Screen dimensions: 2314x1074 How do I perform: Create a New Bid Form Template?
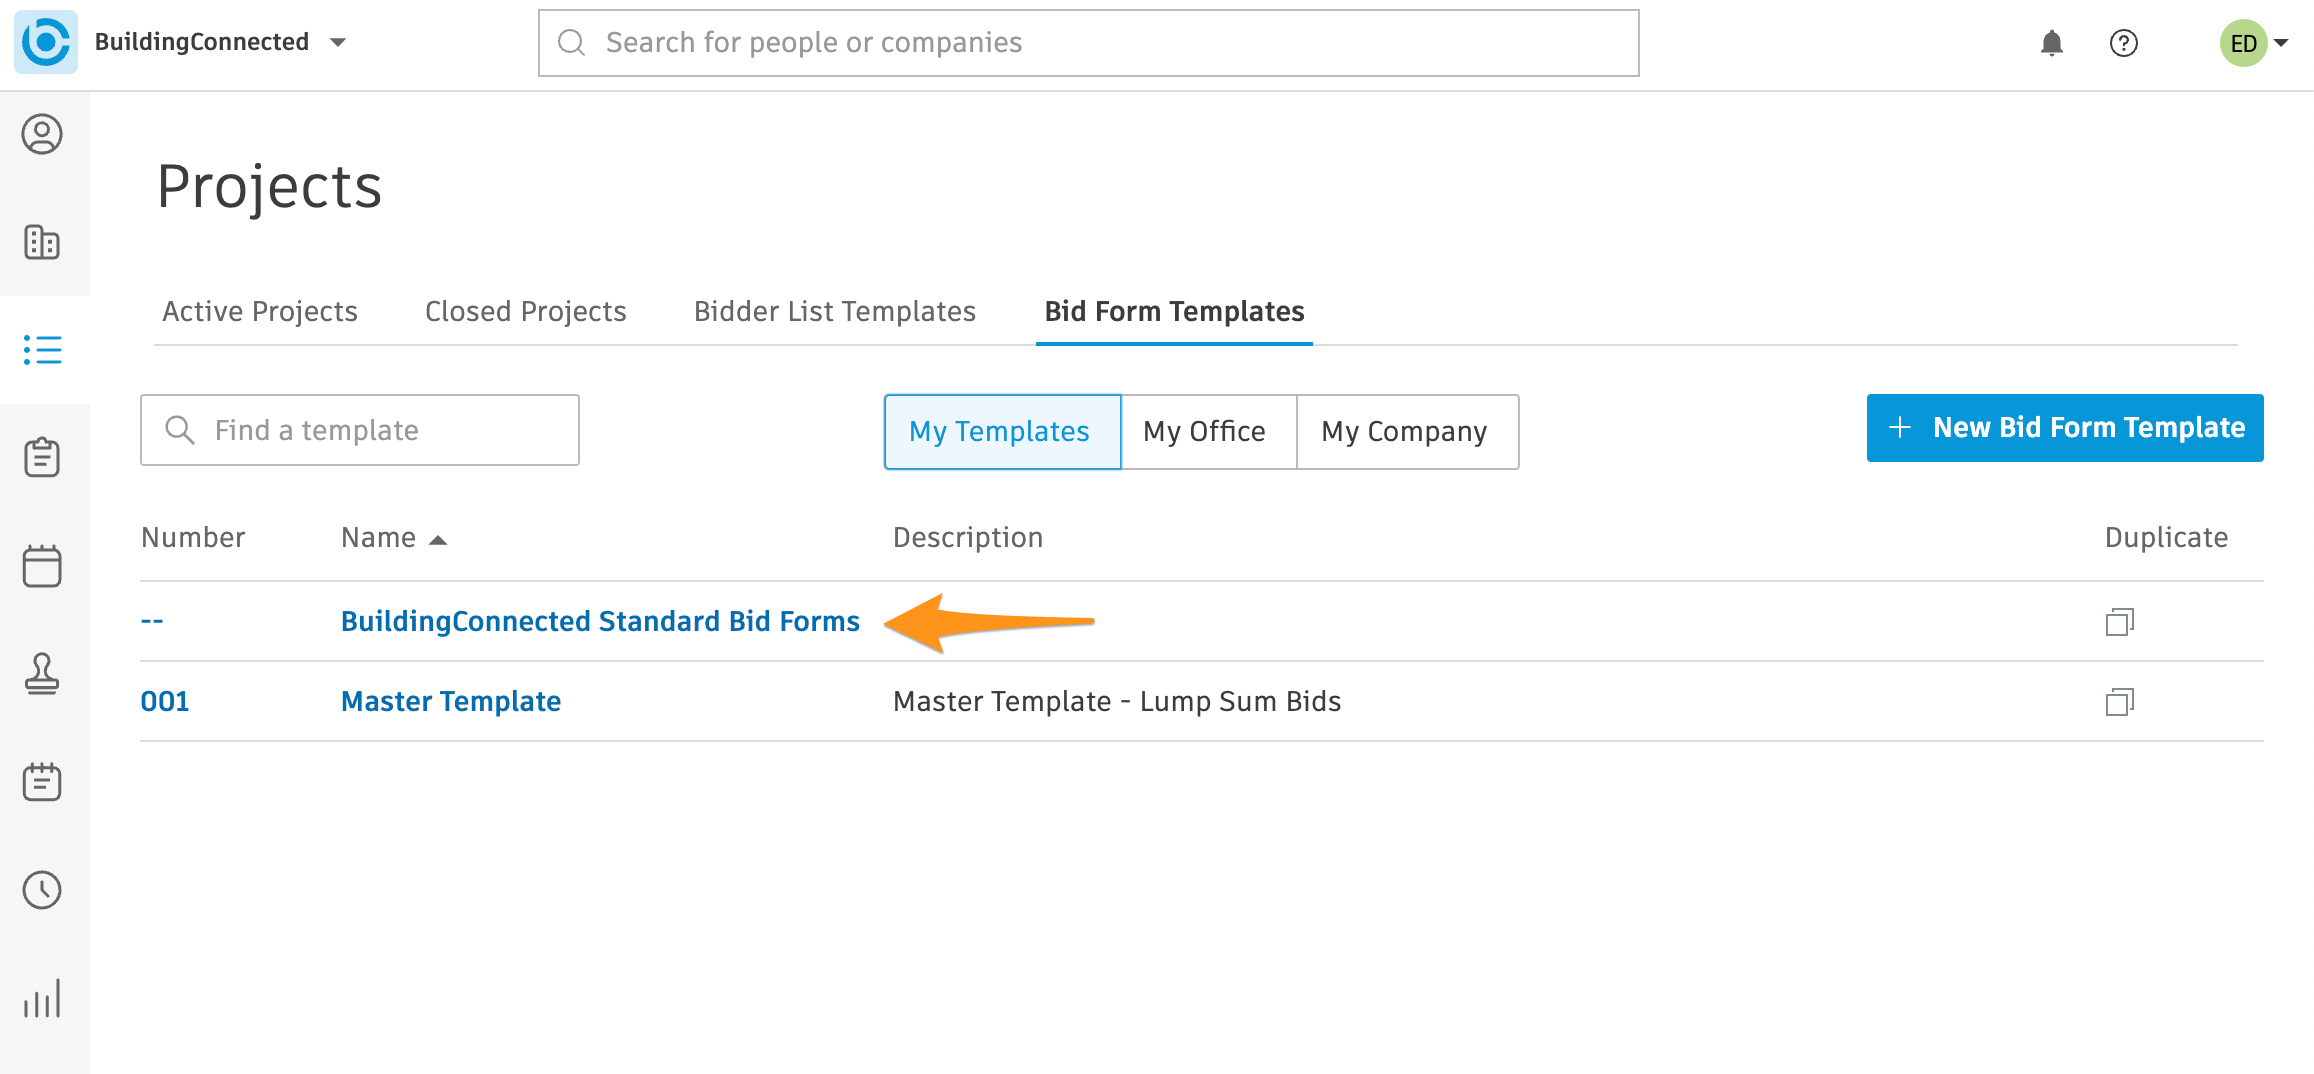tap(2064, 427)
